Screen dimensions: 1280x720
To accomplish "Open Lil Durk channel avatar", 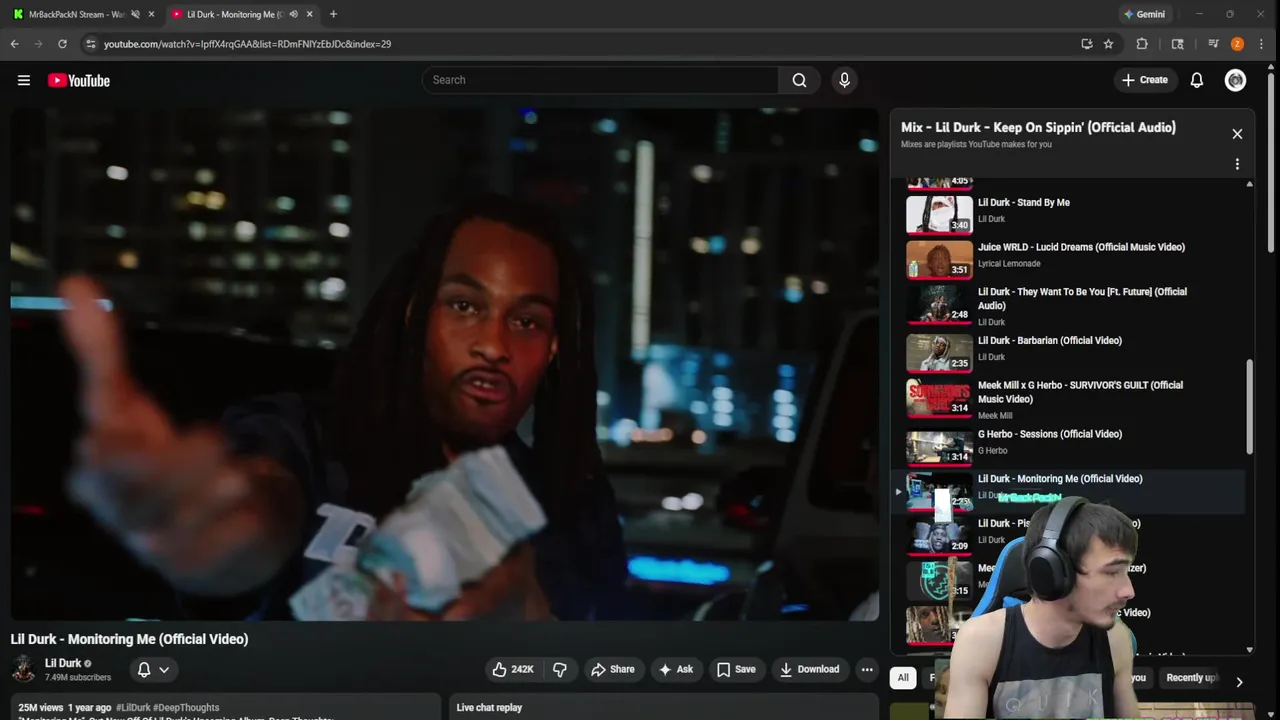I will tap(24, 669).
